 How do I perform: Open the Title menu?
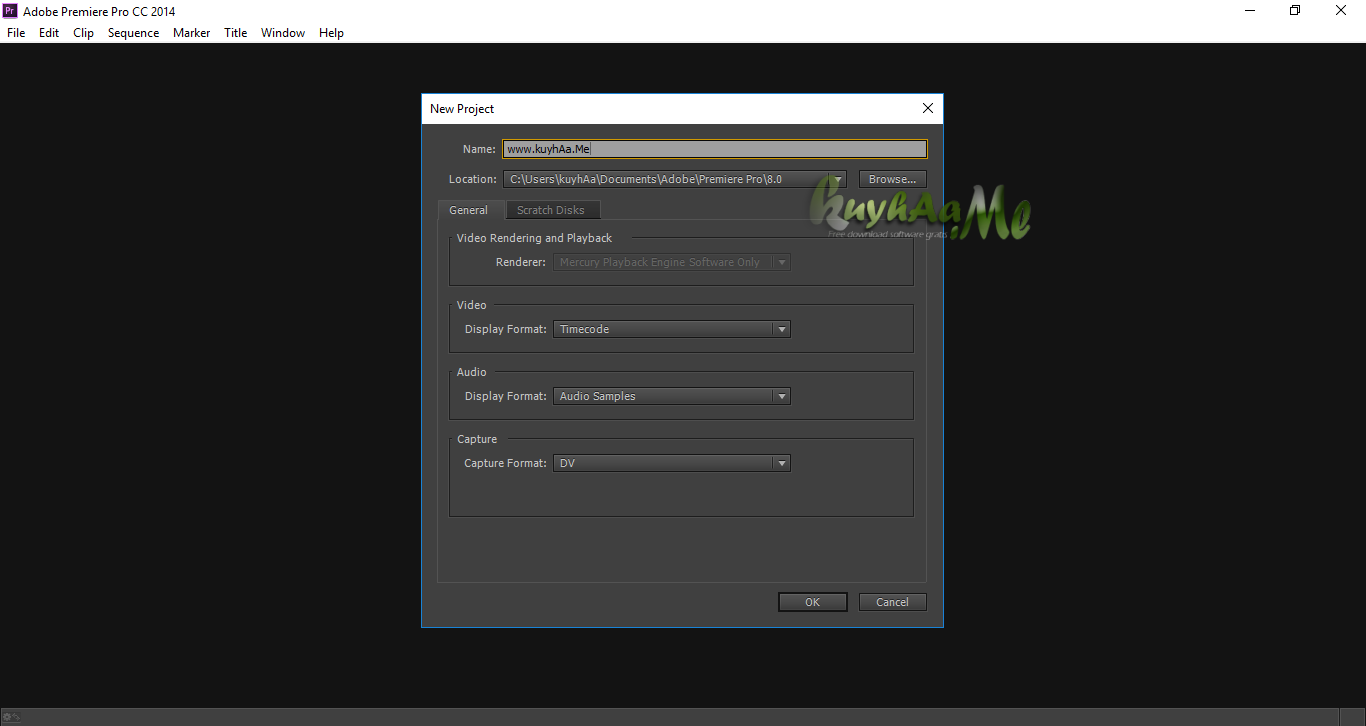click(x=235, y=33)
